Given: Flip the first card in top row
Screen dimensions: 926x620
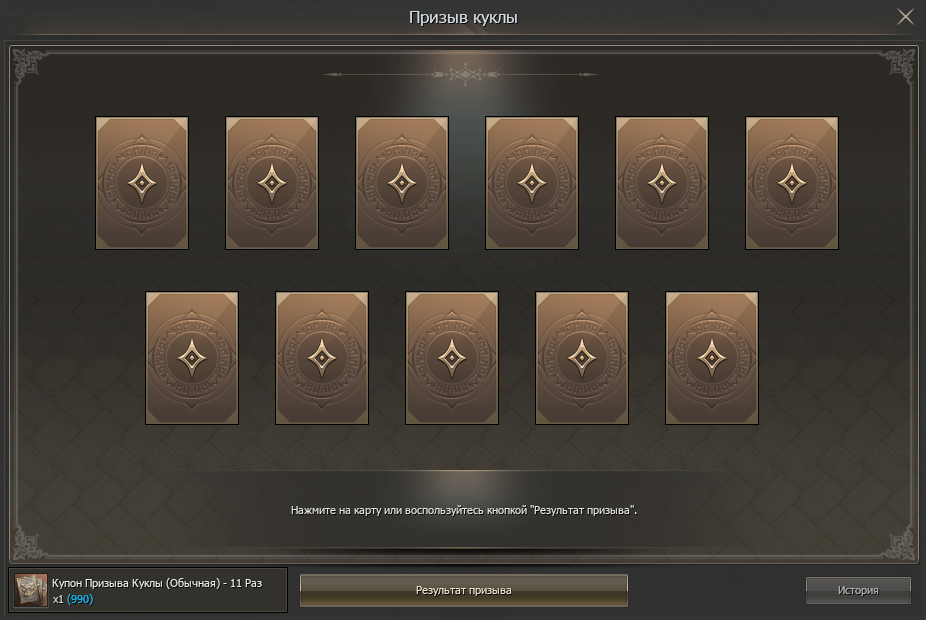Looking at the screenshot, I should 142,183.
